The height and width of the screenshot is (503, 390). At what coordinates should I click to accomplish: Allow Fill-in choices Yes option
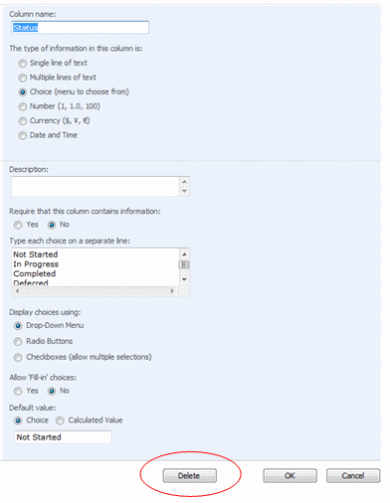(x=18, y=391)
